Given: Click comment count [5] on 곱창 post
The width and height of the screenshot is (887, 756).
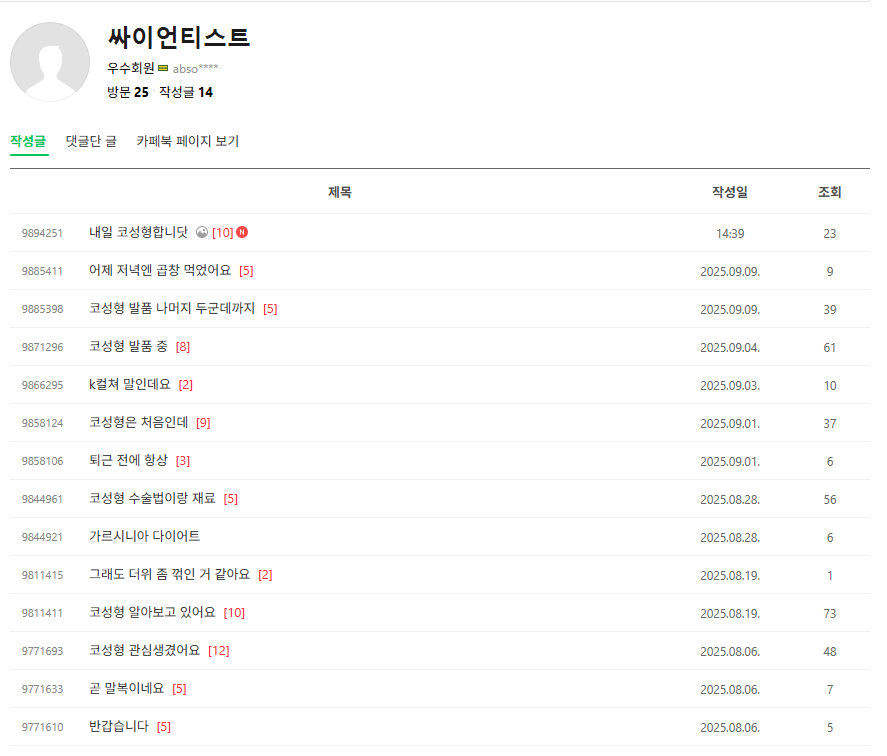Looking at the screenshot, I should [x=246, y=271].
